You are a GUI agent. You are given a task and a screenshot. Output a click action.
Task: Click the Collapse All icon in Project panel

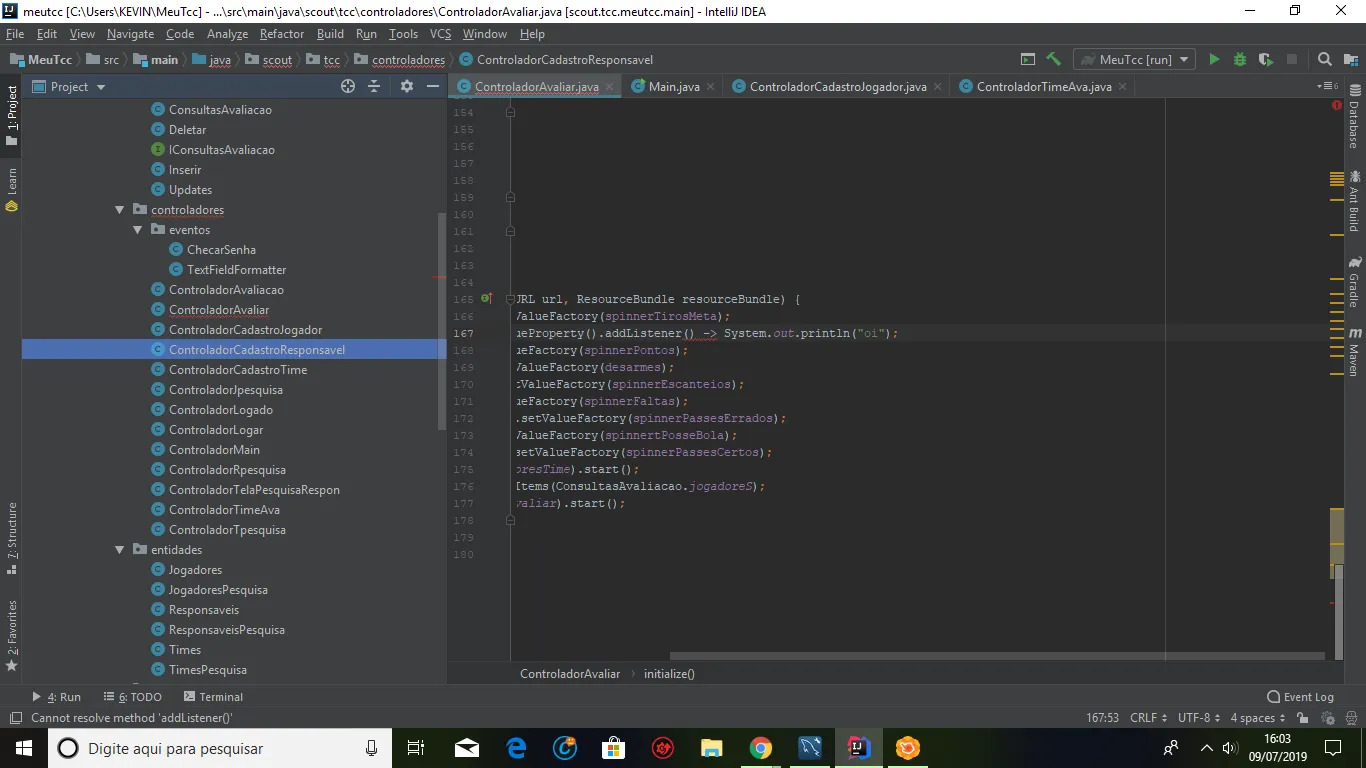point(374,87)
